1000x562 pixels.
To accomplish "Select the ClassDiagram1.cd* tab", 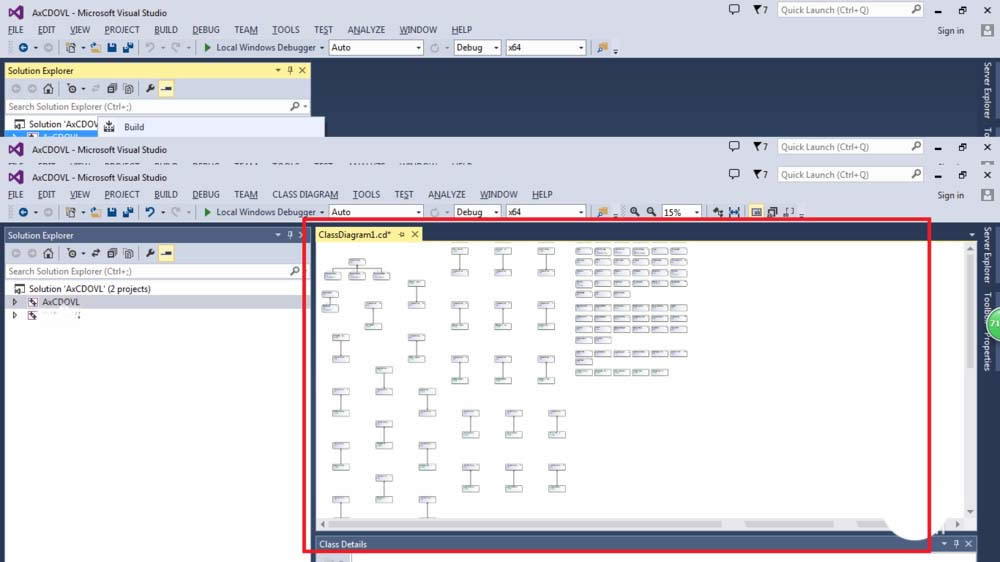I will coord(355,235).
